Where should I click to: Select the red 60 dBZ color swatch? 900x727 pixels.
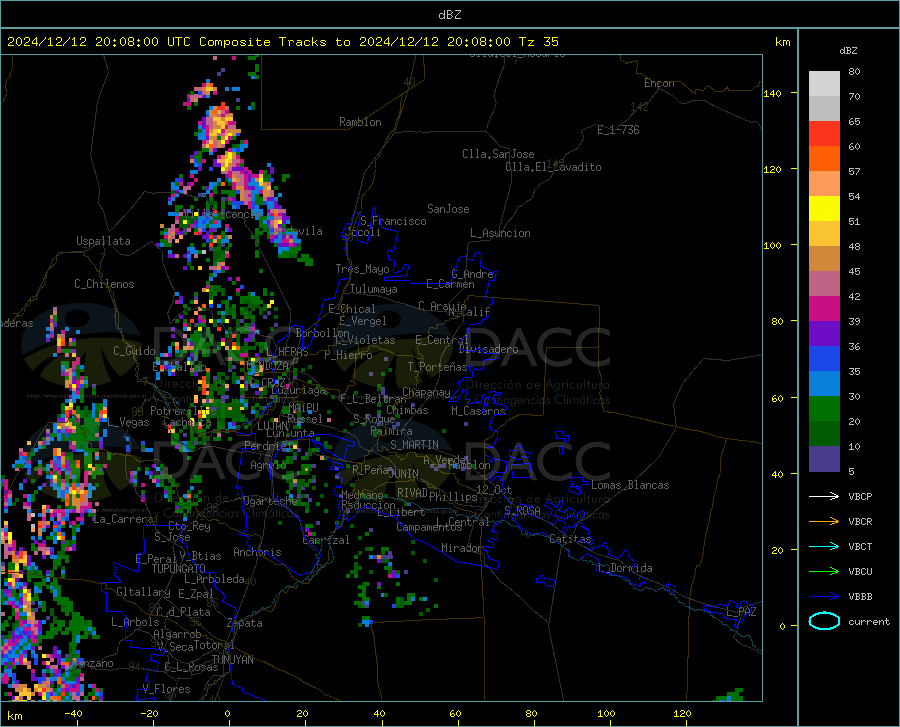[x=824, y=134]
